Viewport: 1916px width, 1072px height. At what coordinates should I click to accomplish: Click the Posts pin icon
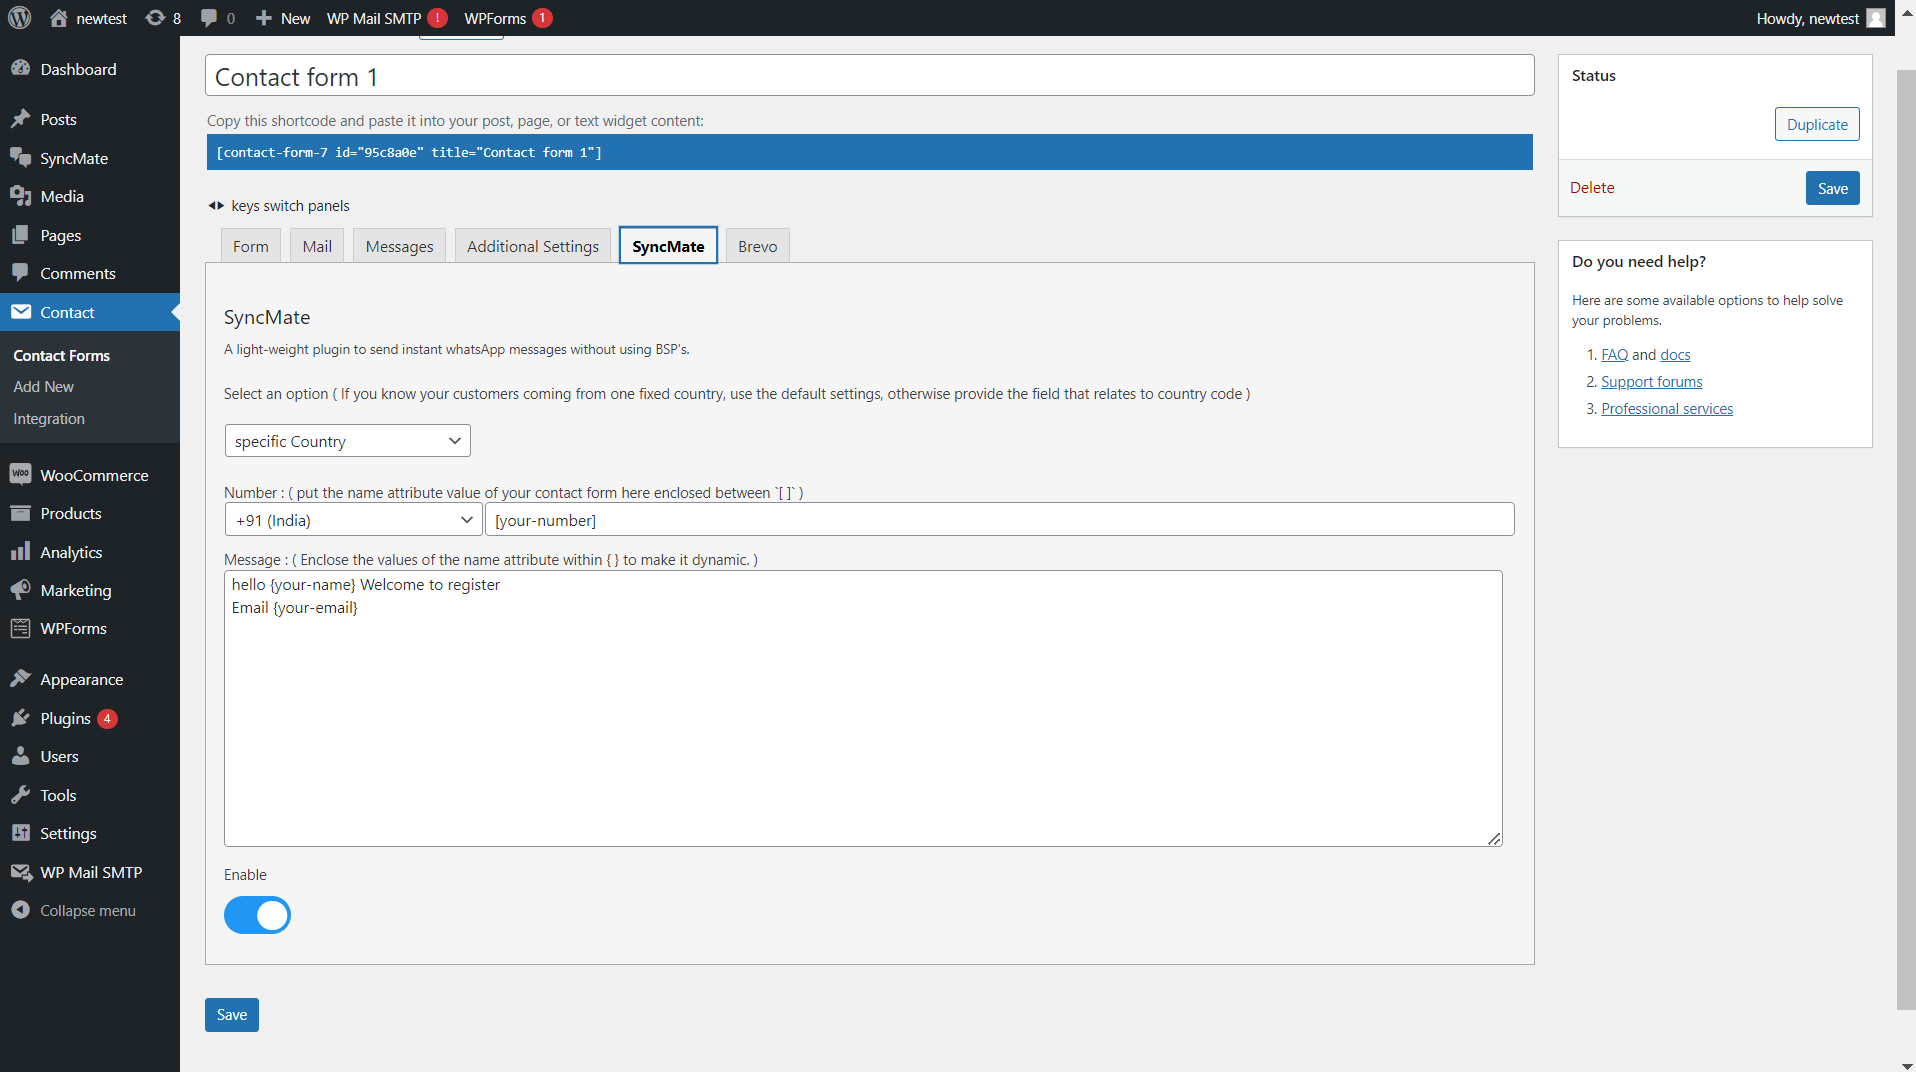(21, 119)
